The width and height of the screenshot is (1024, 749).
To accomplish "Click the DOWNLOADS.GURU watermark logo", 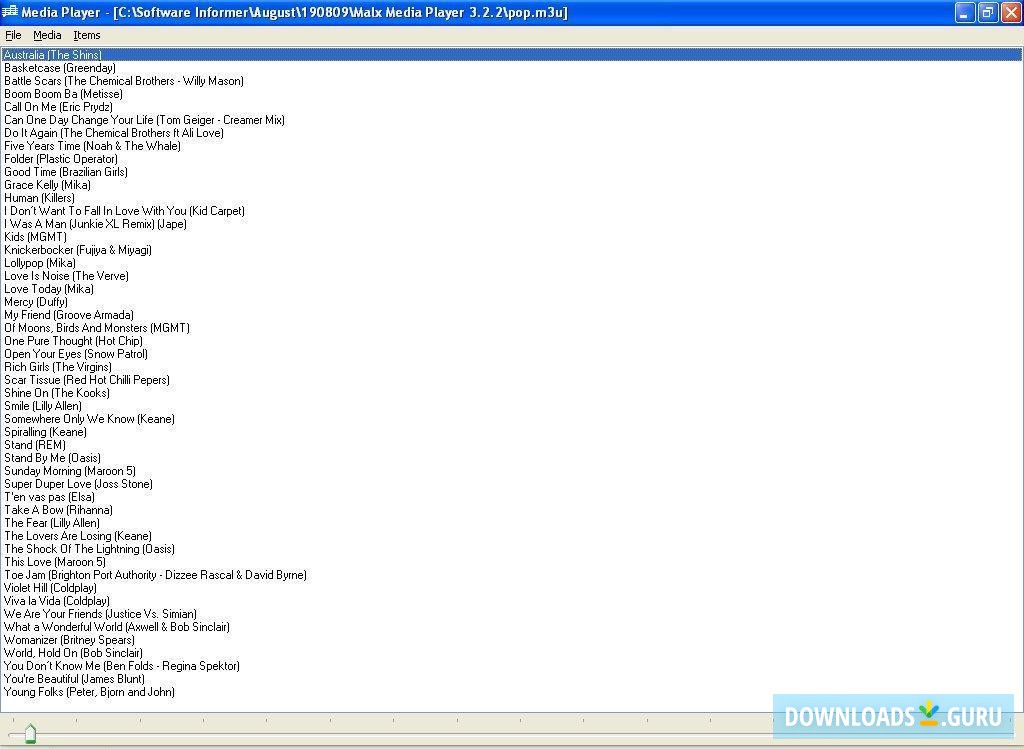I will pyautogui.click(x=893, y=716).
